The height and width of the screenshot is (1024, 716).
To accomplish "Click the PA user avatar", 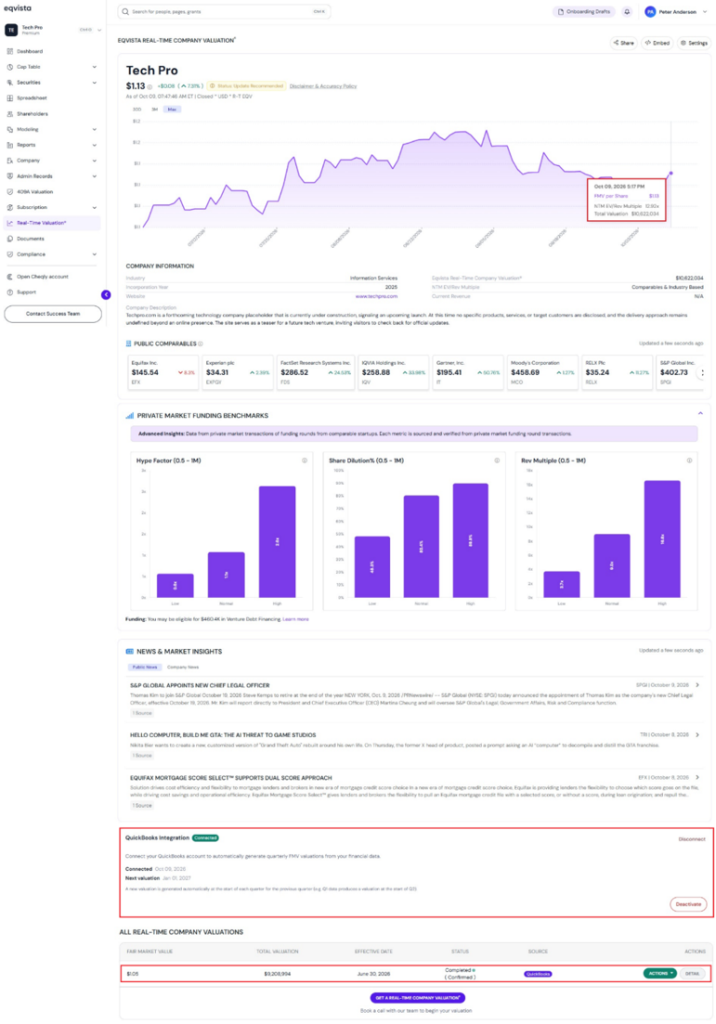I will pyautogui.click(x=650, y=12).
